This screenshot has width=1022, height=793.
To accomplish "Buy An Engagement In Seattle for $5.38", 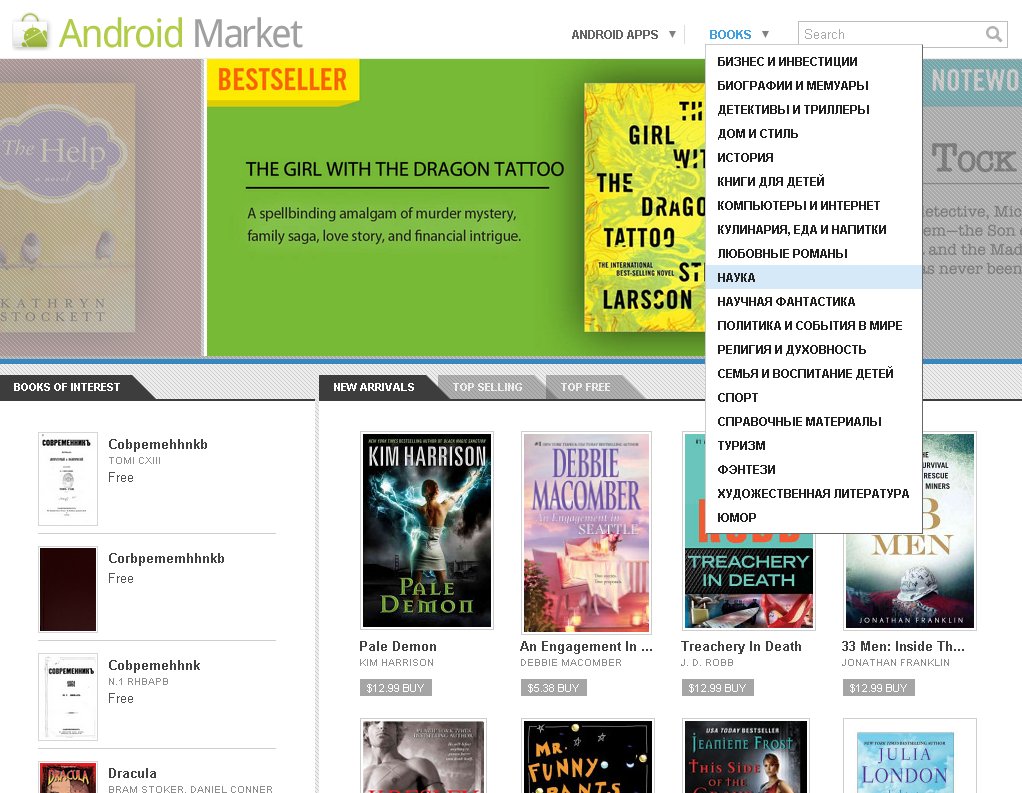I will (x=553, y=688).
